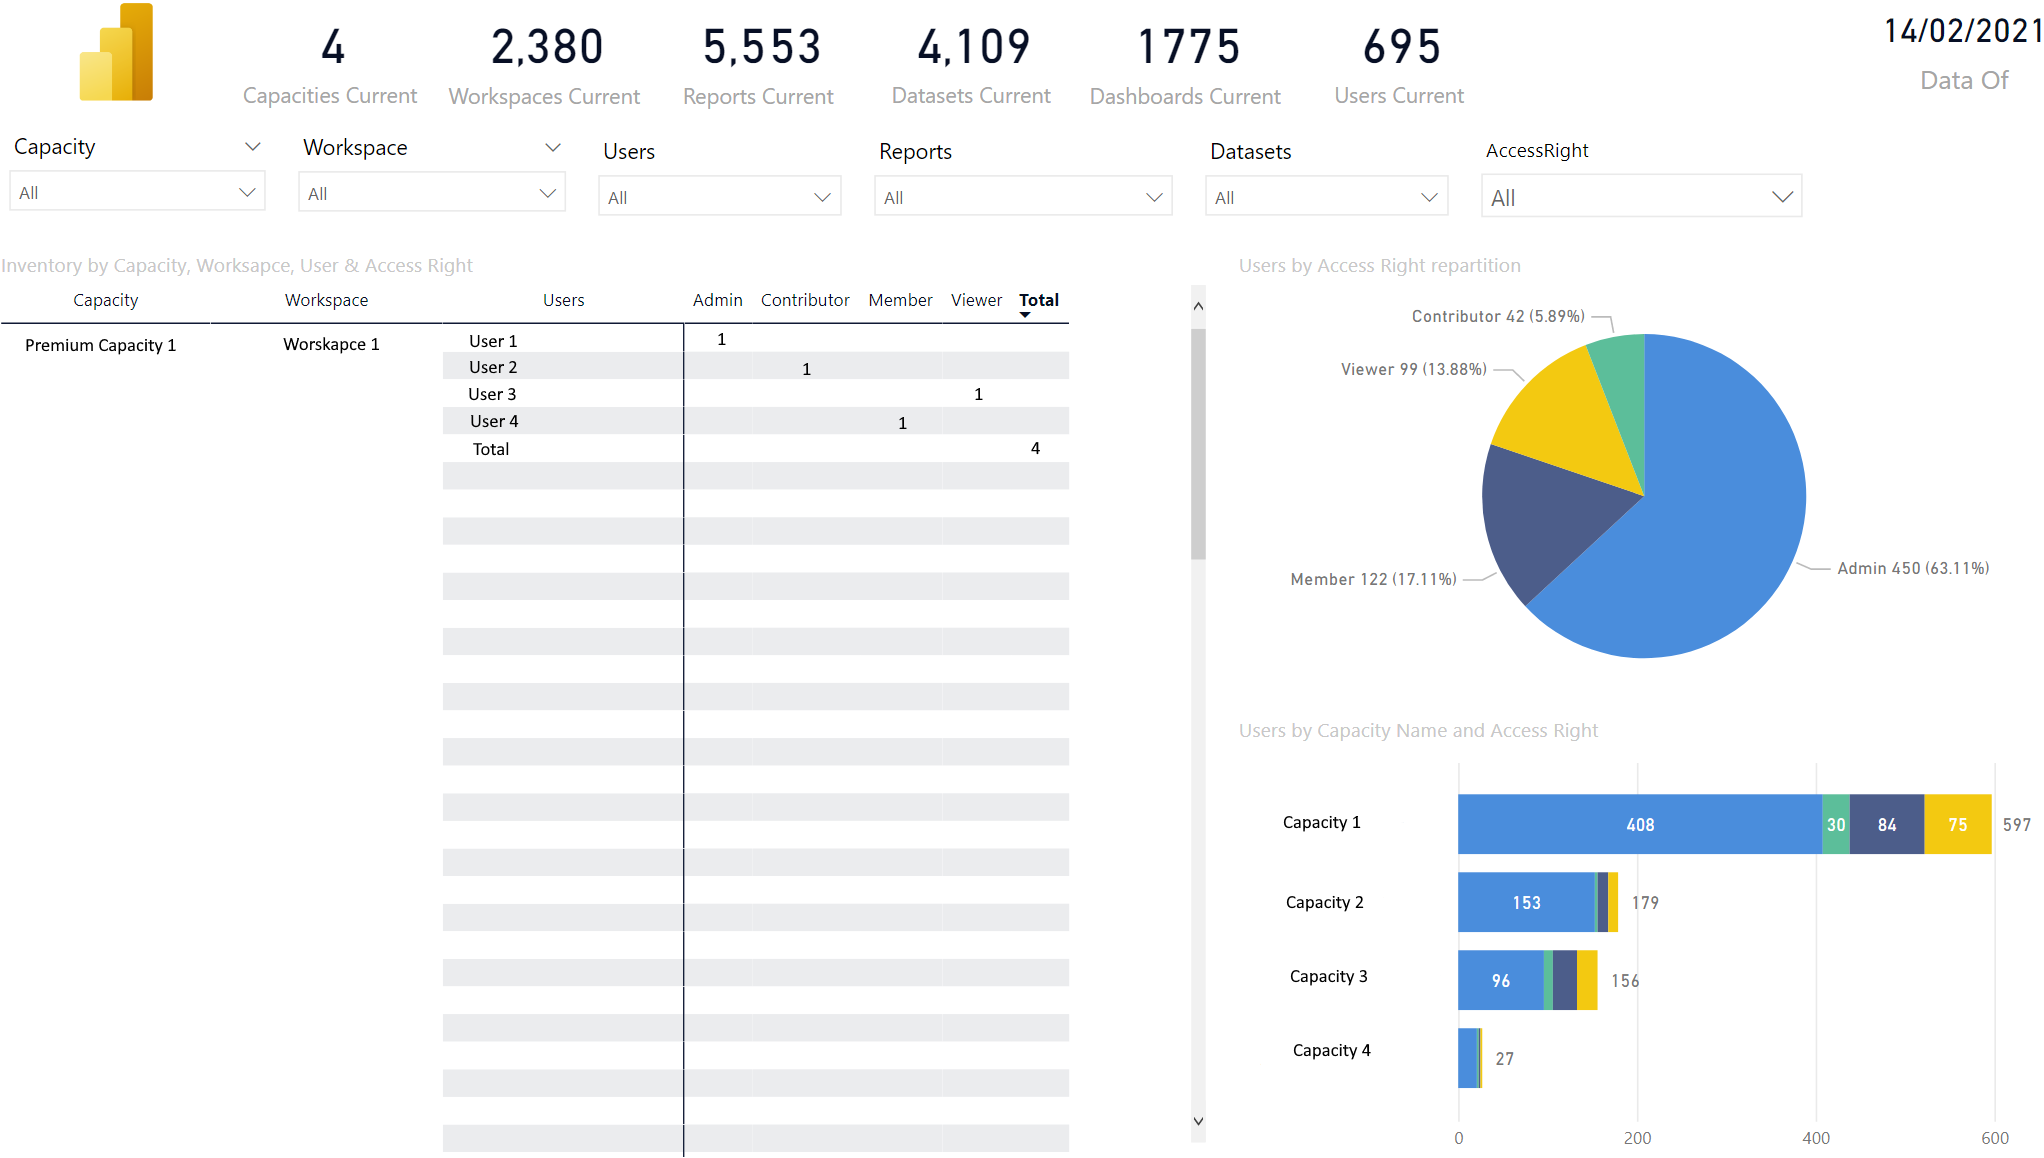The image size is (2044, 1158).
Task: Click the Users by Access Right repartition title
Action: tap(1380, 265)
